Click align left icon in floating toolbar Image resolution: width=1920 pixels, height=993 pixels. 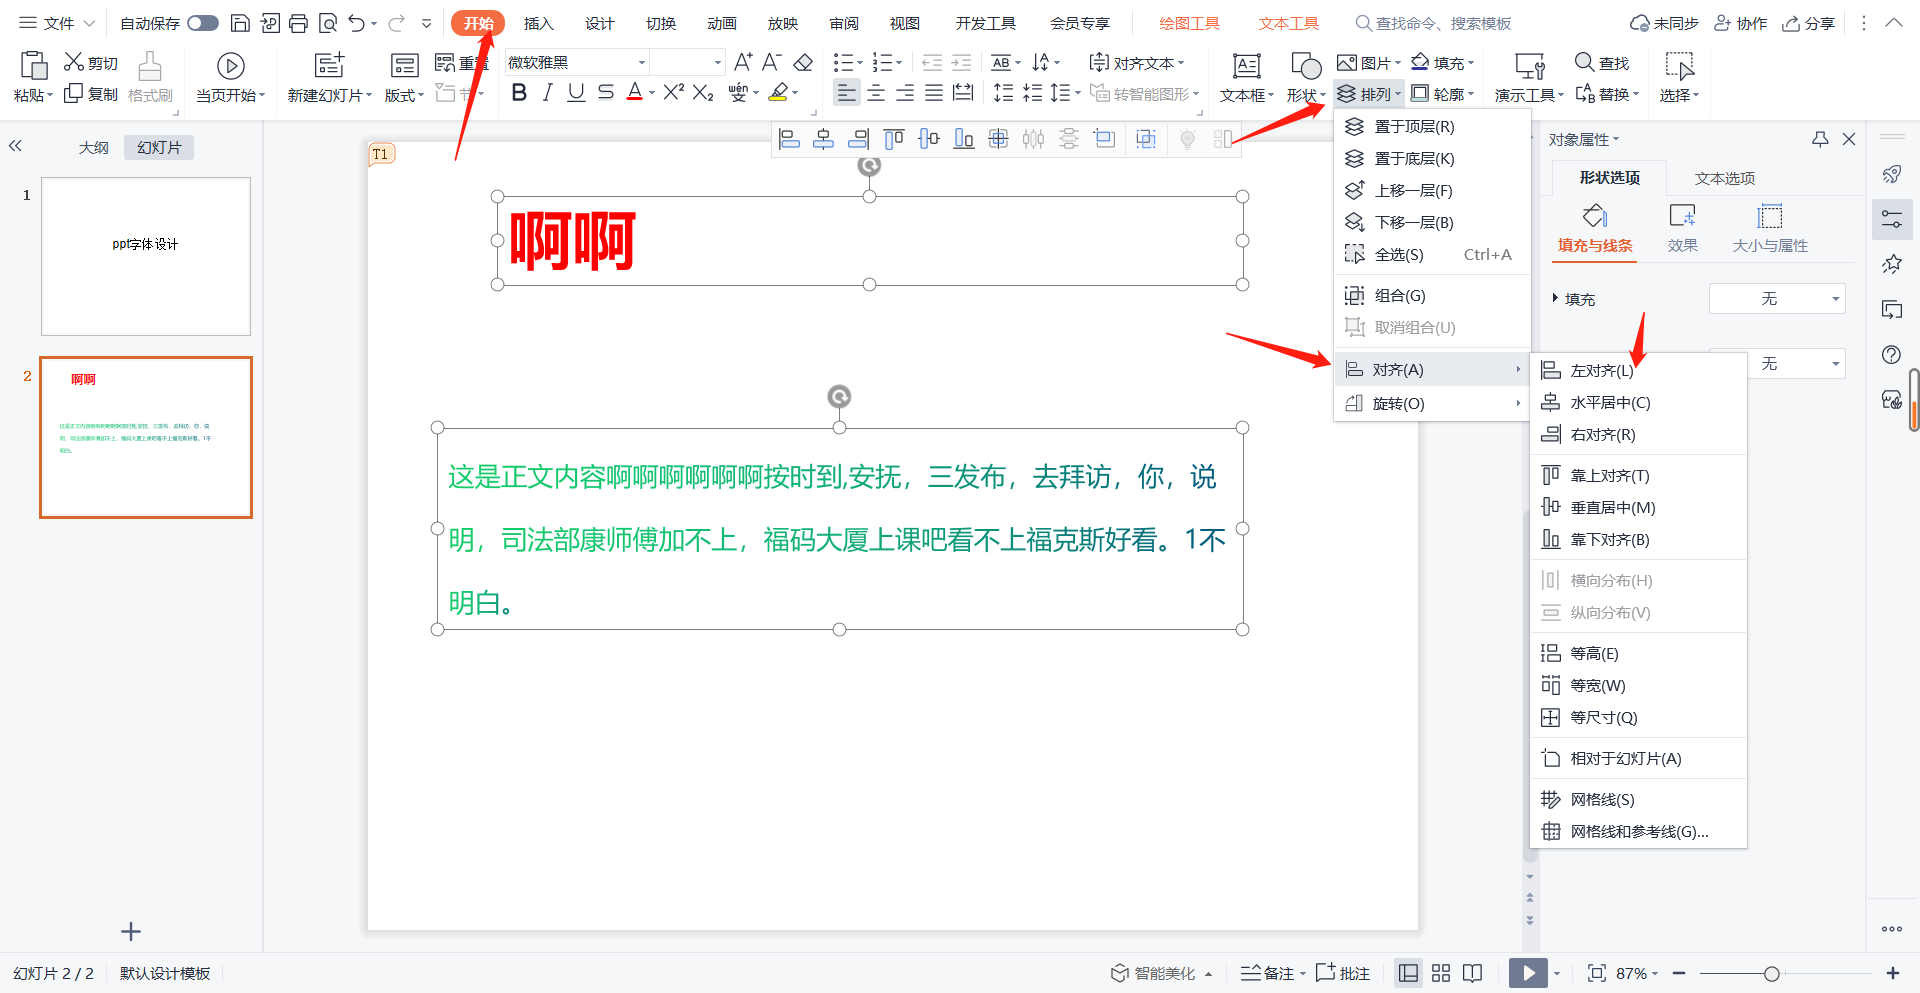[x=789, y=139]
